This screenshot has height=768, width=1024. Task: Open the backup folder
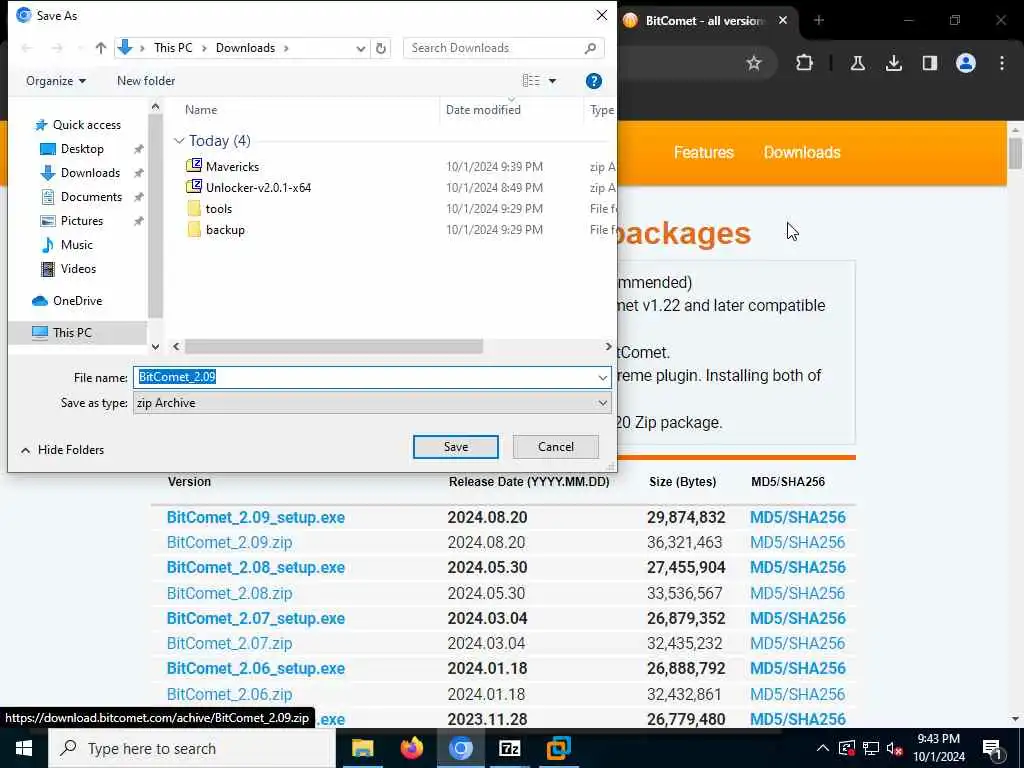pyautogui.click(x=225, y=229)
